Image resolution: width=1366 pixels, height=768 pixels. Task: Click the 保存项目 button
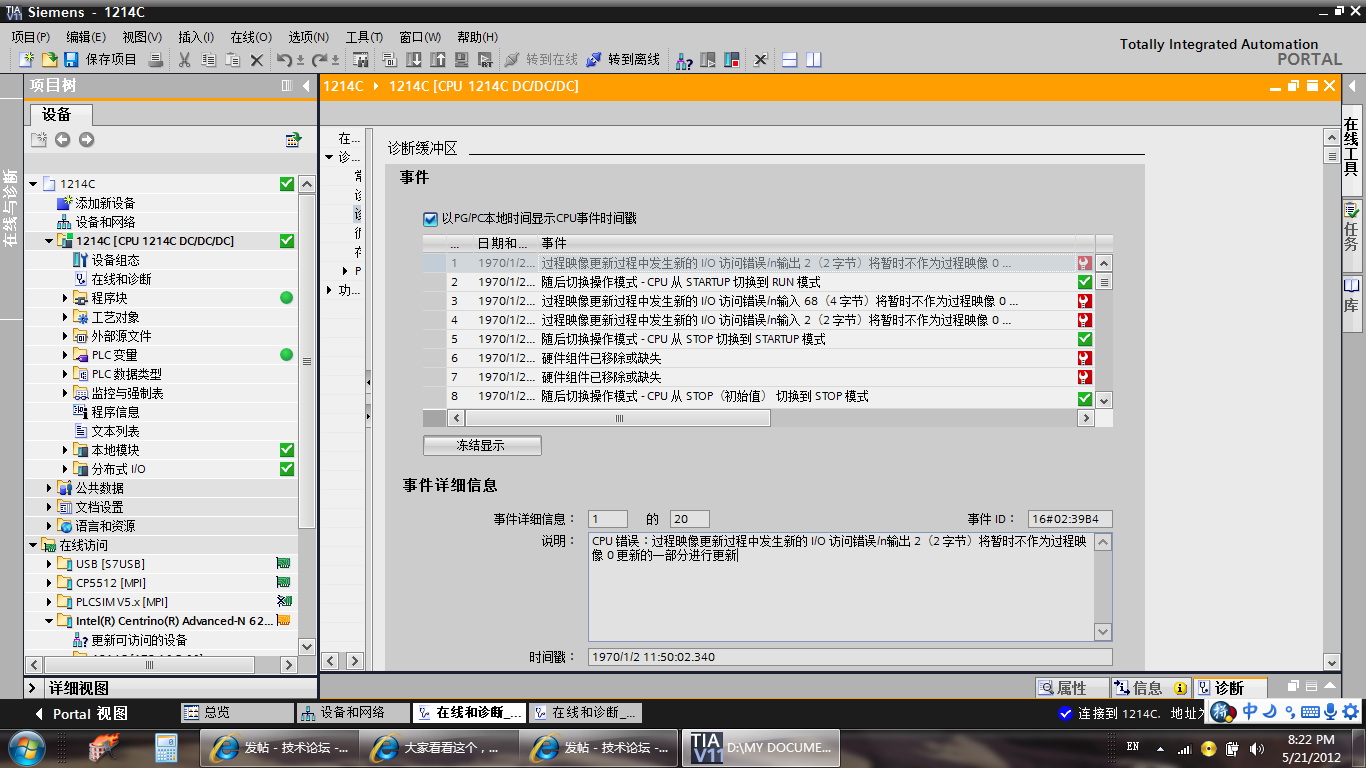[100, 60]
